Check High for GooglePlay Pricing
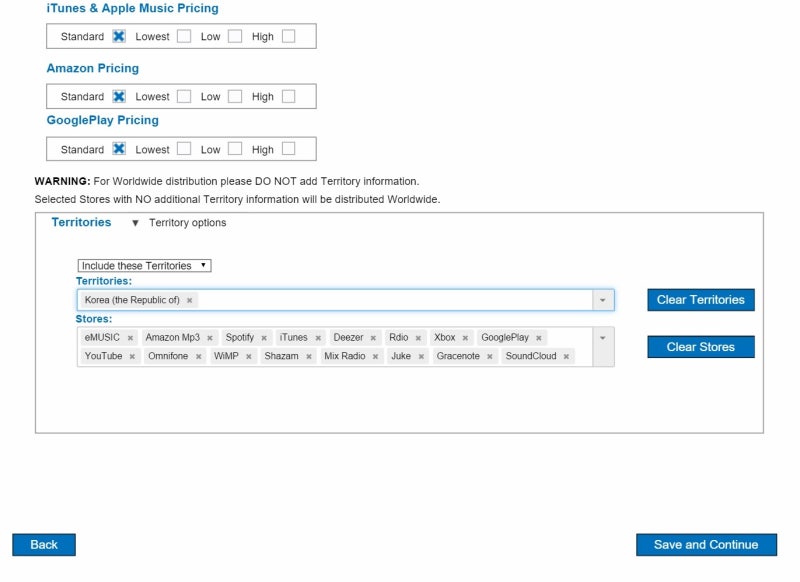Viewport: 800px width, 582px height. (x=288, y=148)
